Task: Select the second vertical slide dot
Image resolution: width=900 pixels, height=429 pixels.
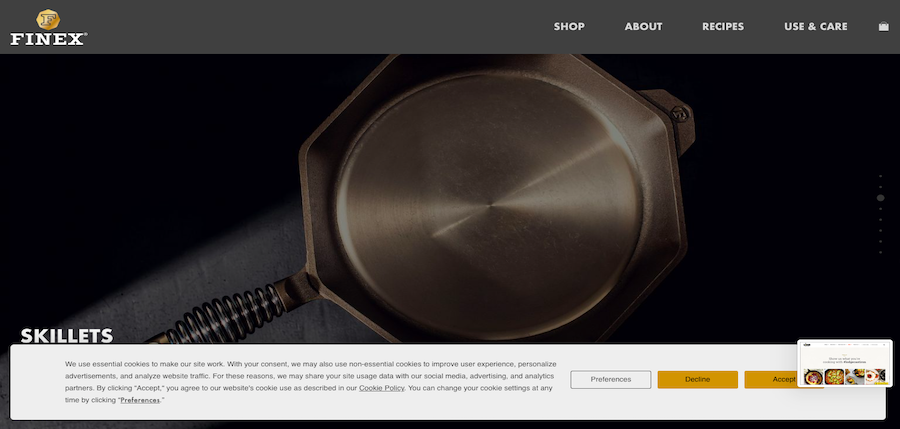Action: pyautogui.click(x=880, y=187)
